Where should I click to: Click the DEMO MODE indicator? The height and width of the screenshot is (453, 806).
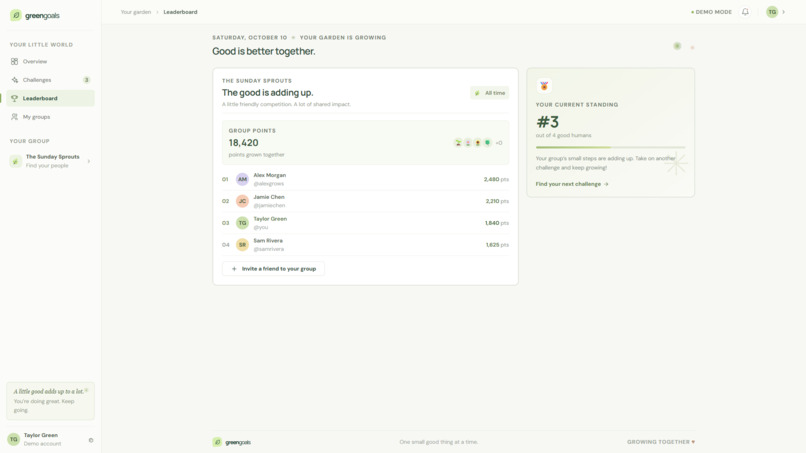(711, 12)
